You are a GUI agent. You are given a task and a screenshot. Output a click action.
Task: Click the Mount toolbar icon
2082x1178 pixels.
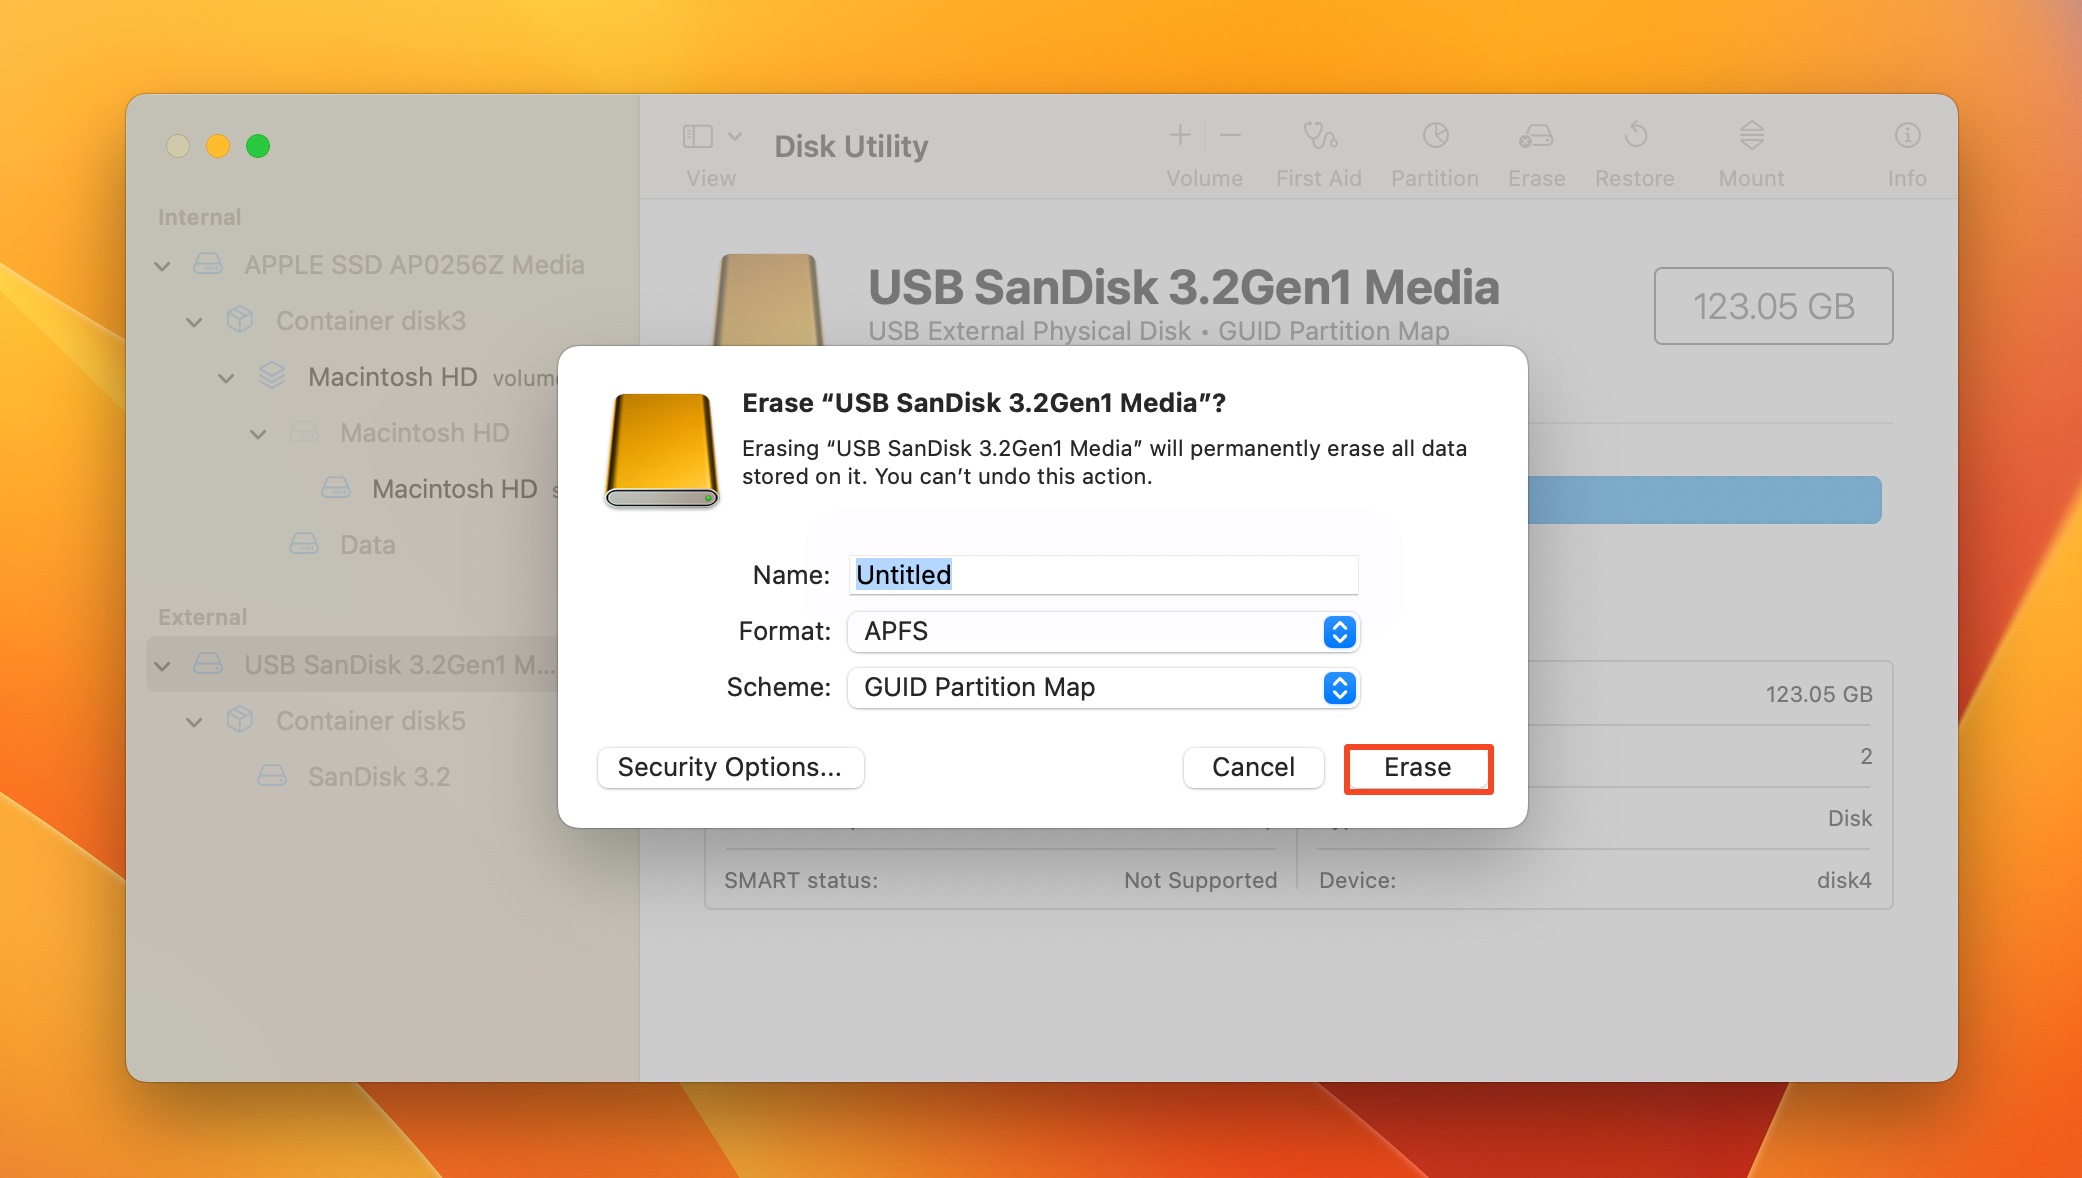(1751, 135)
